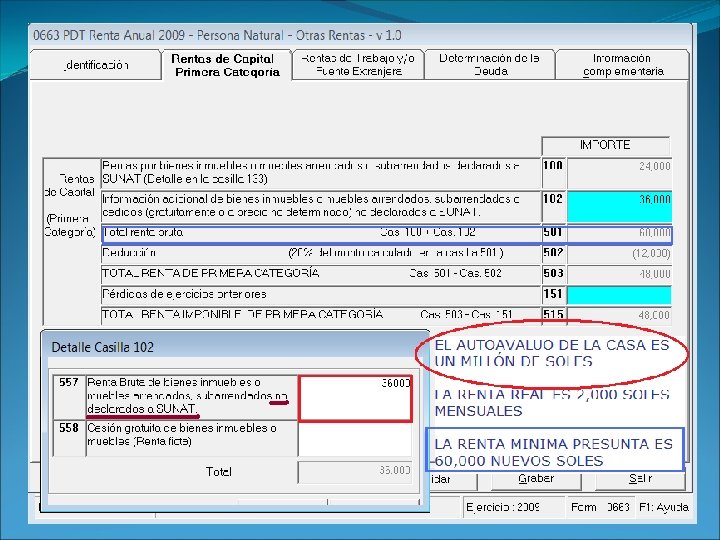
Task: Click the 558 row number in detail dialog
Action: [69, 428]
